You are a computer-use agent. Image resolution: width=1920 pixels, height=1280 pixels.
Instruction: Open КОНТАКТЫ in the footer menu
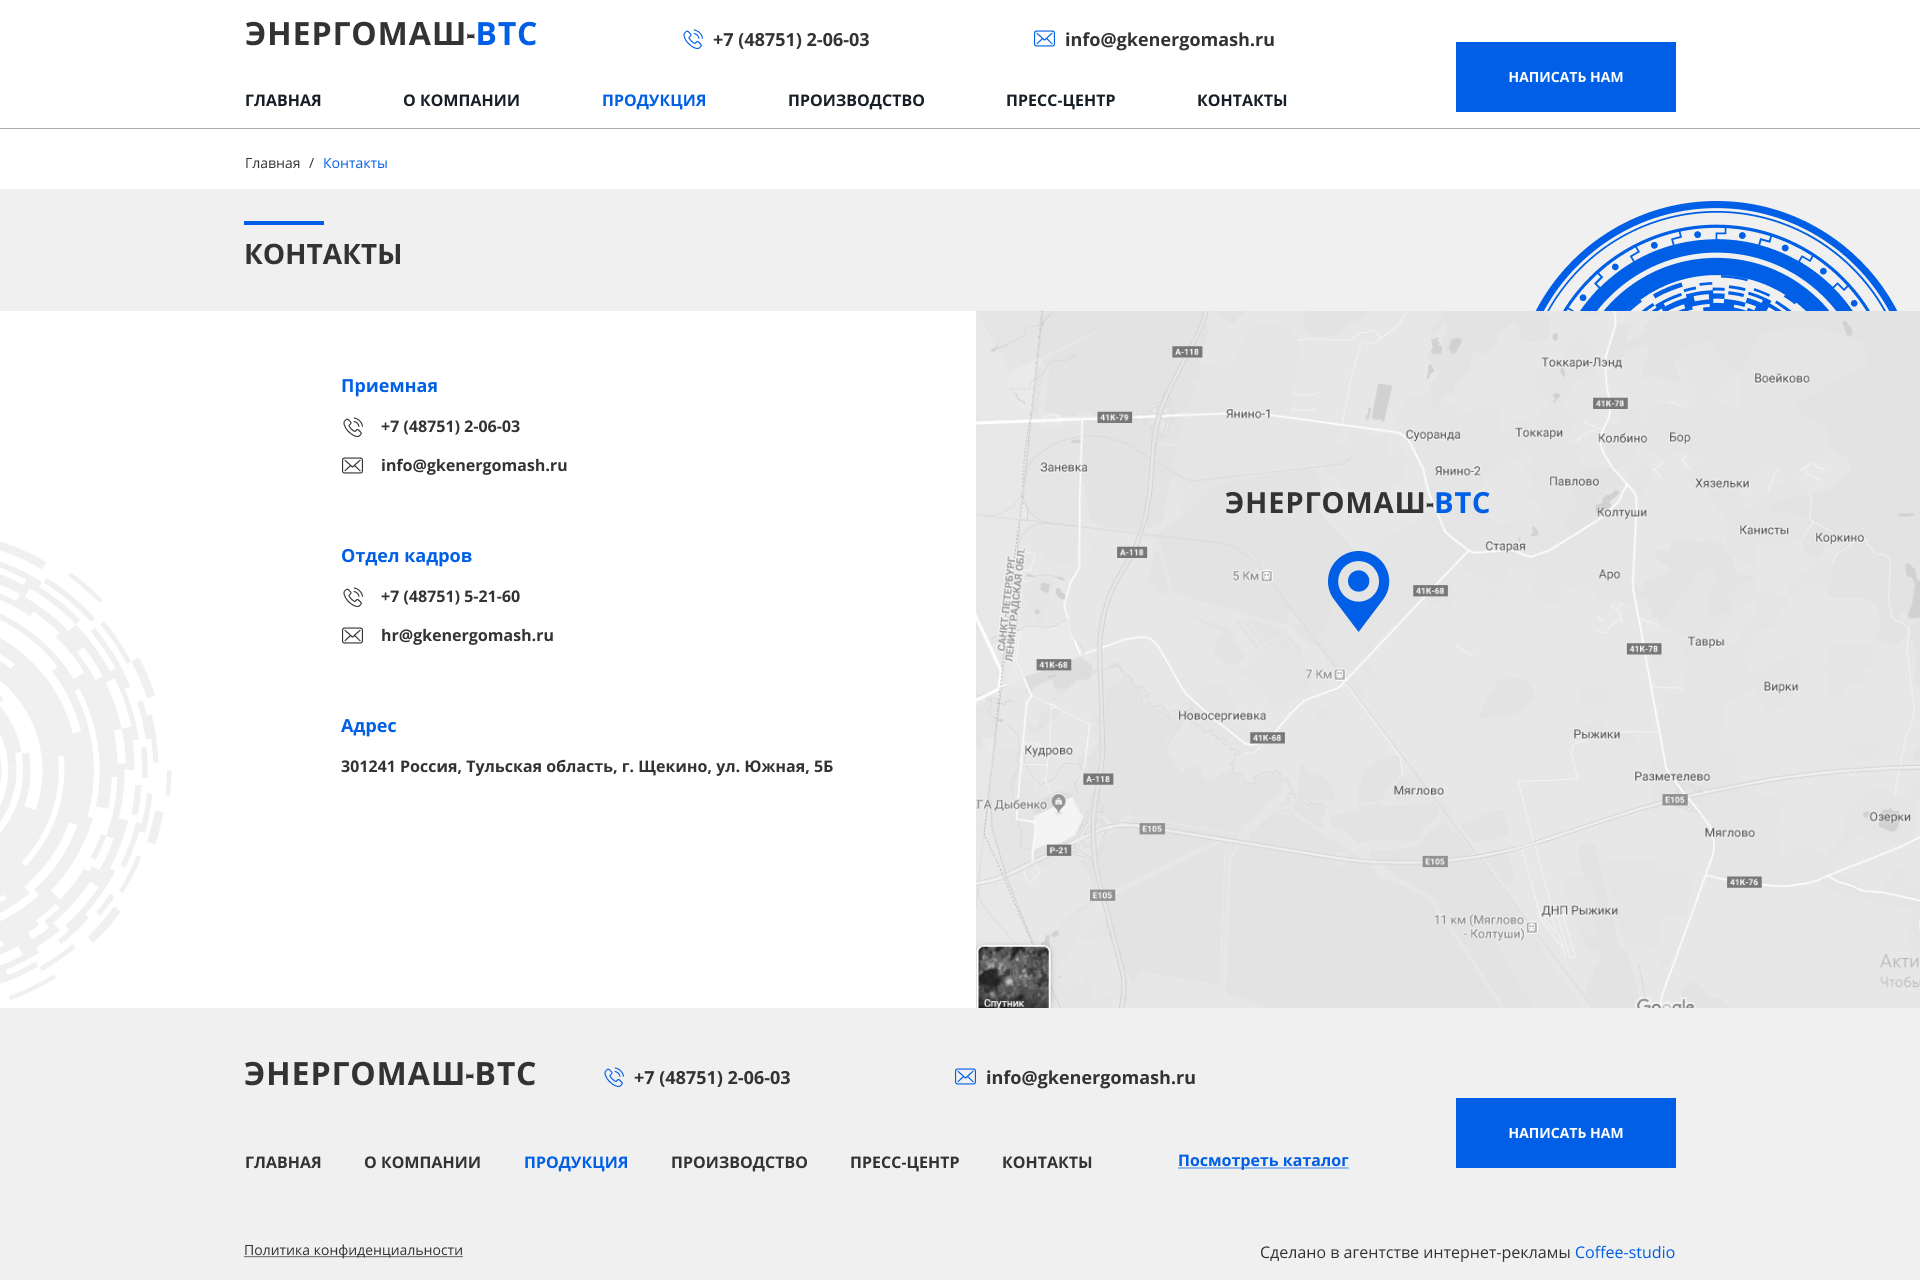tap(1047, 1162)
